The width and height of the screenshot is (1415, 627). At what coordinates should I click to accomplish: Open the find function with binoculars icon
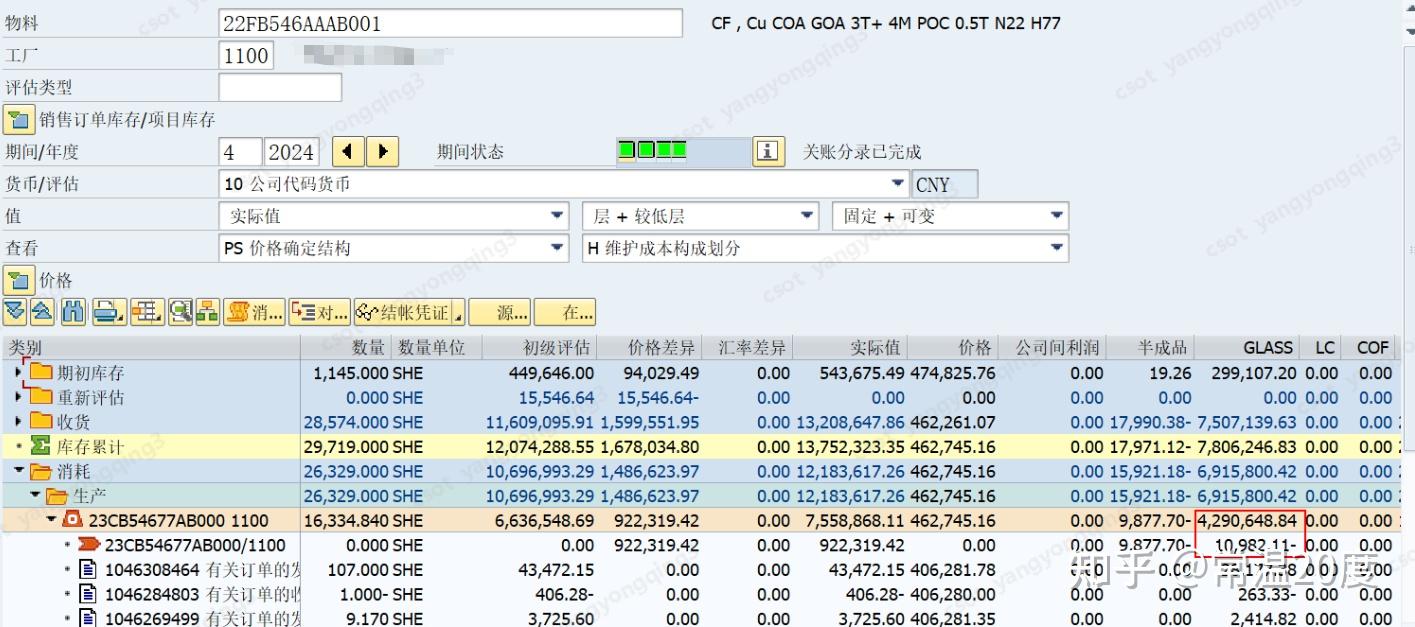[x=72, y=312]
